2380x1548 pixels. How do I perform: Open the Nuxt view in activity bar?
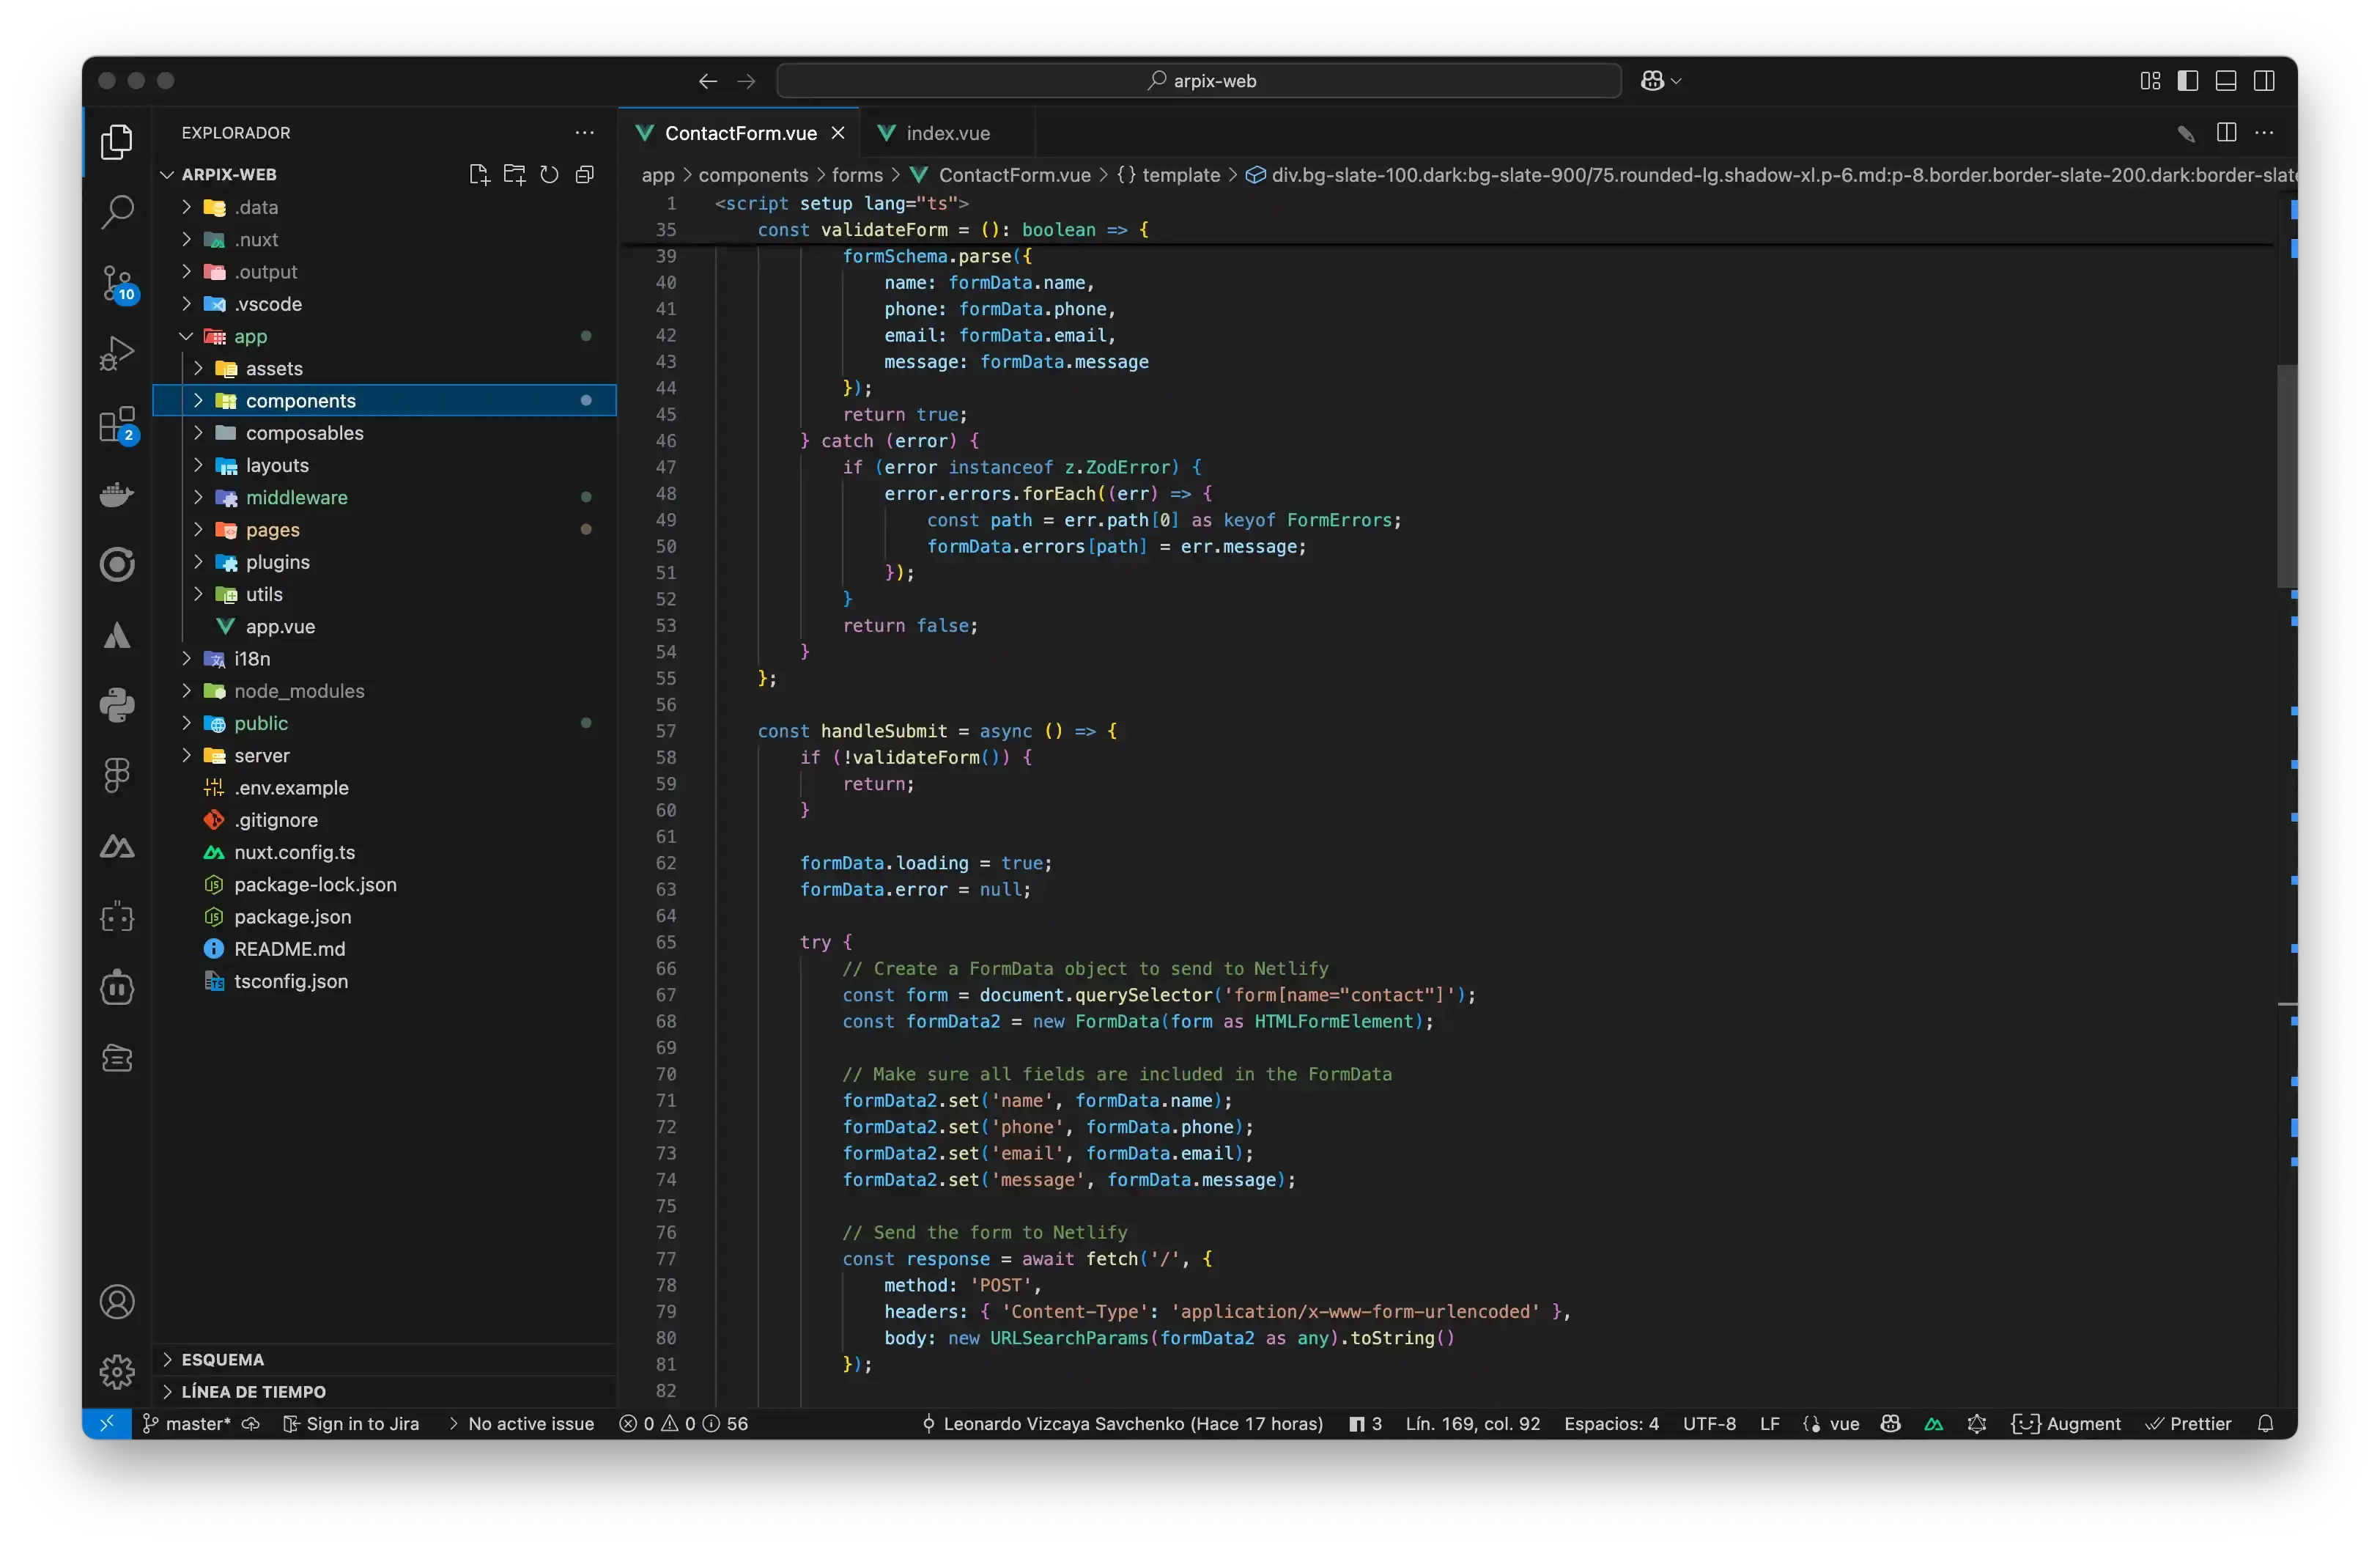pos(117,846)
